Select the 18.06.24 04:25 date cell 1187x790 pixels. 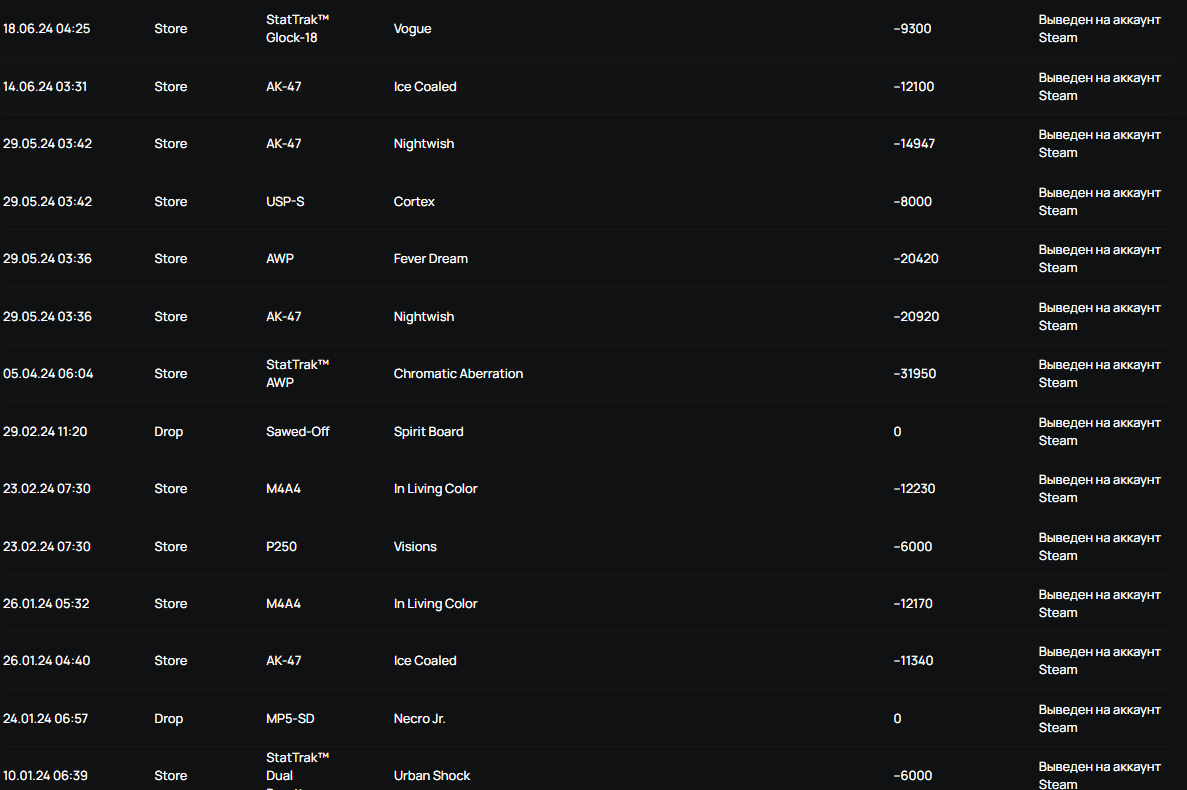(46, 29)
